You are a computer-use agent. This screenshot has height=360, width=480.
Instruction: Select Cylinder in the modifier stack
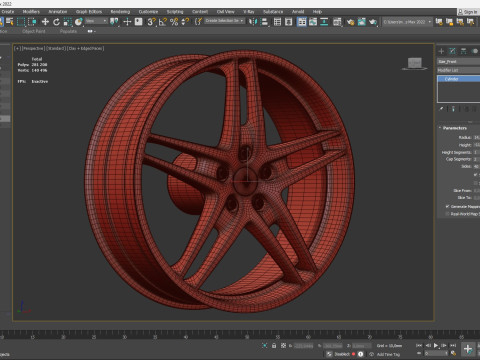(x=459, y=79)
